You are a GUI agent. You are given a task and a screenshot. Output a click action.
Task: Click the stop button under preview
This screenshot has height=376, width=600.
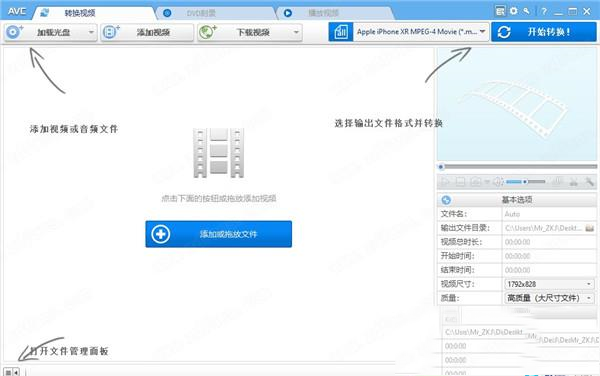pyautogui.click(x=460, y=182)
